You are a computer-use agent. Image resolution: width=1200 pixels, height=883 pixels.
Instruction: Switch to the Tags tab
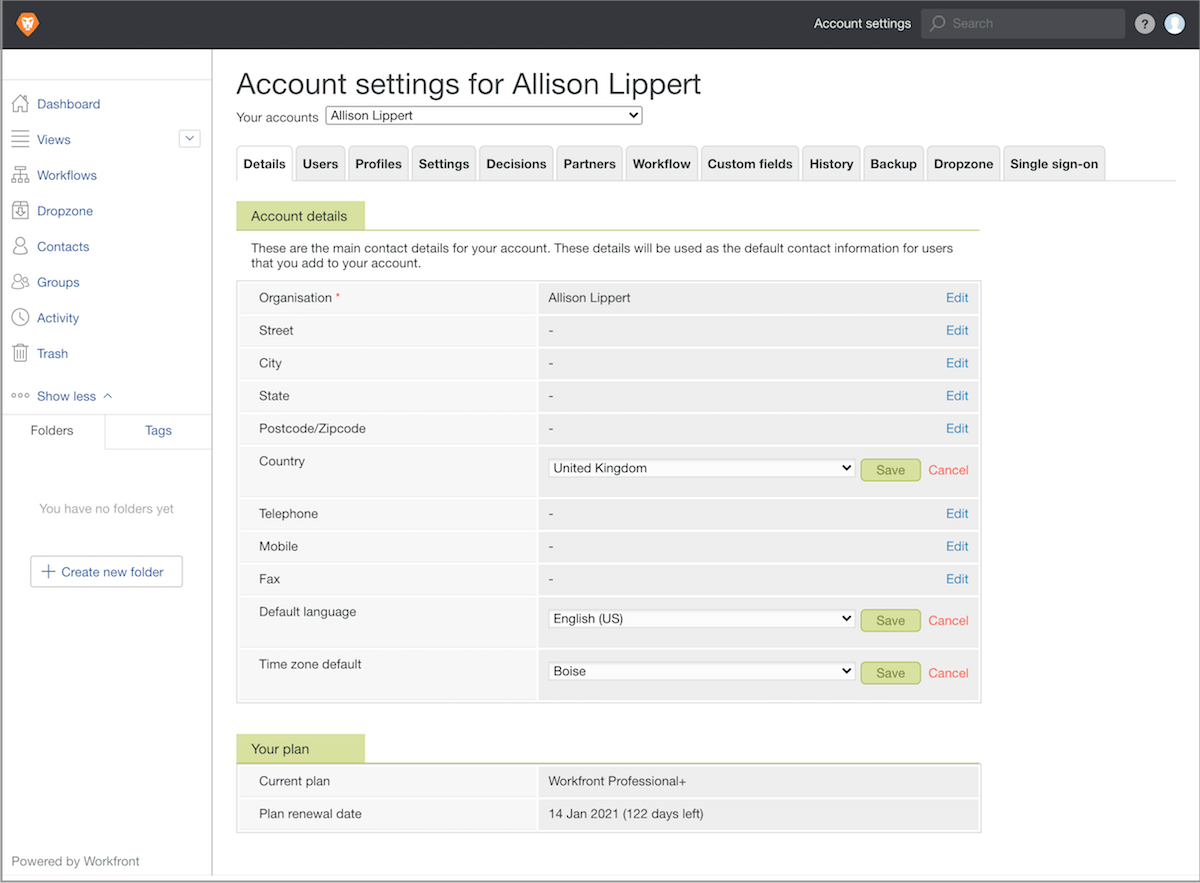[158, 430]
